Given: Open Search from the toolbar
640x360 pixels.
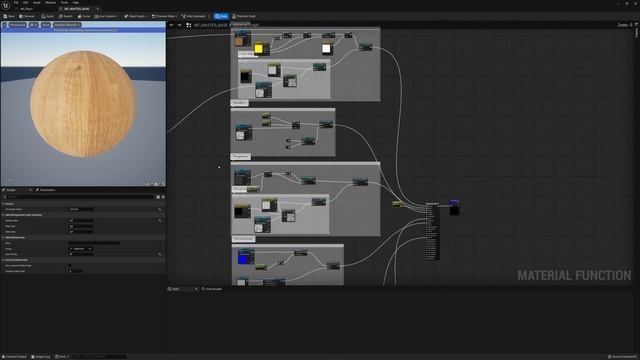Looking at the screenshot, I should (65, 16).
